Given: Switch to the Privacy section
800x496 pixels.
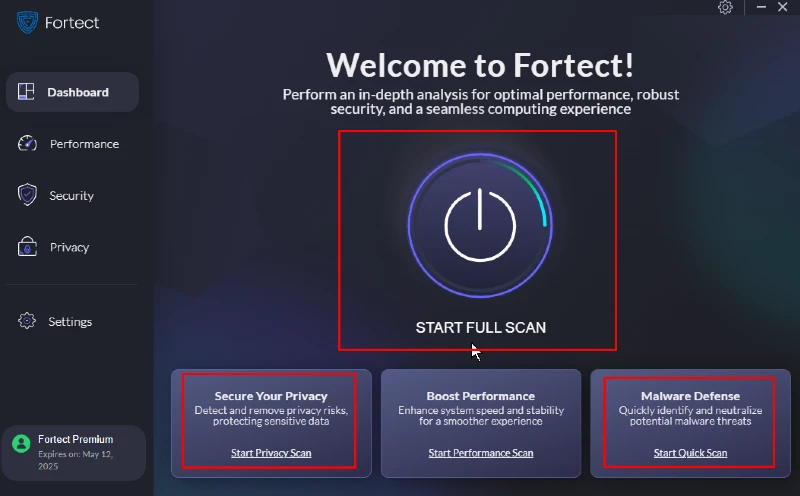Looking at the screenshot, I should click(x=72, y=247).
